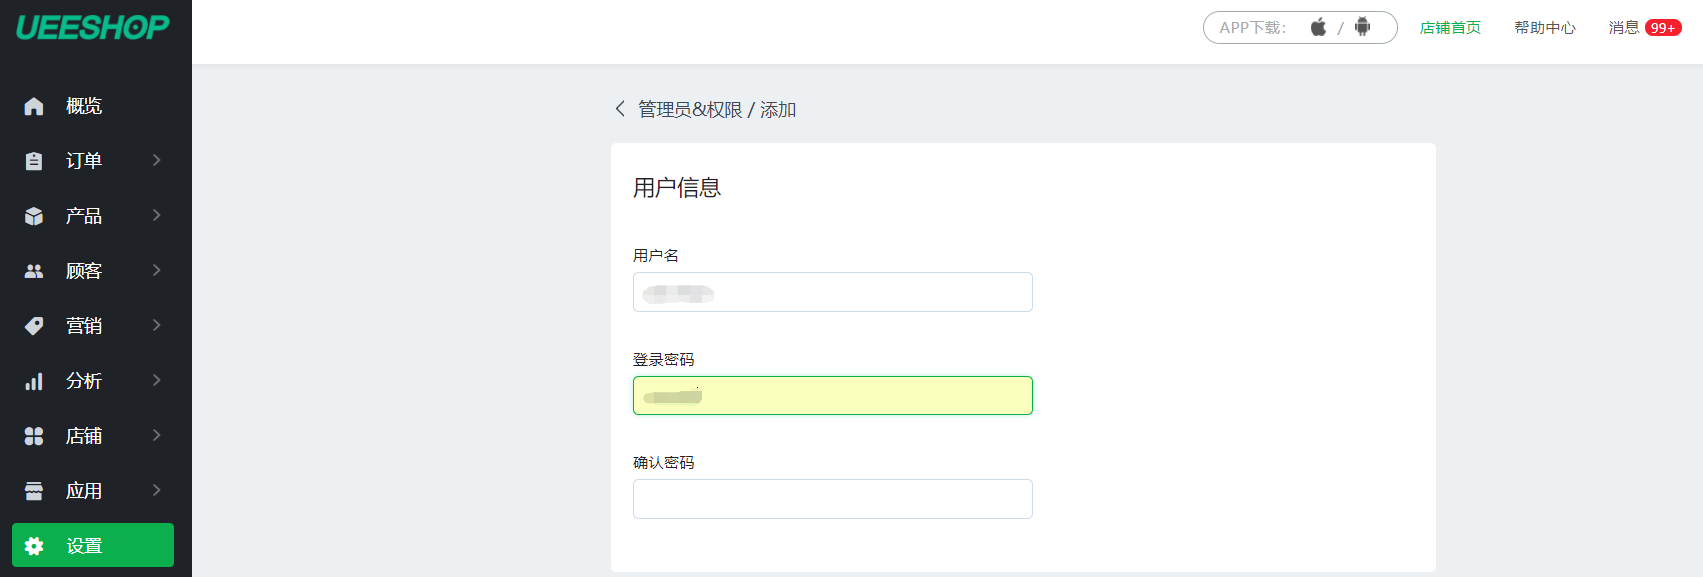1703x577 pixels.
Task: Click the gear icon for 设置
Action: [x=34, y=546]
